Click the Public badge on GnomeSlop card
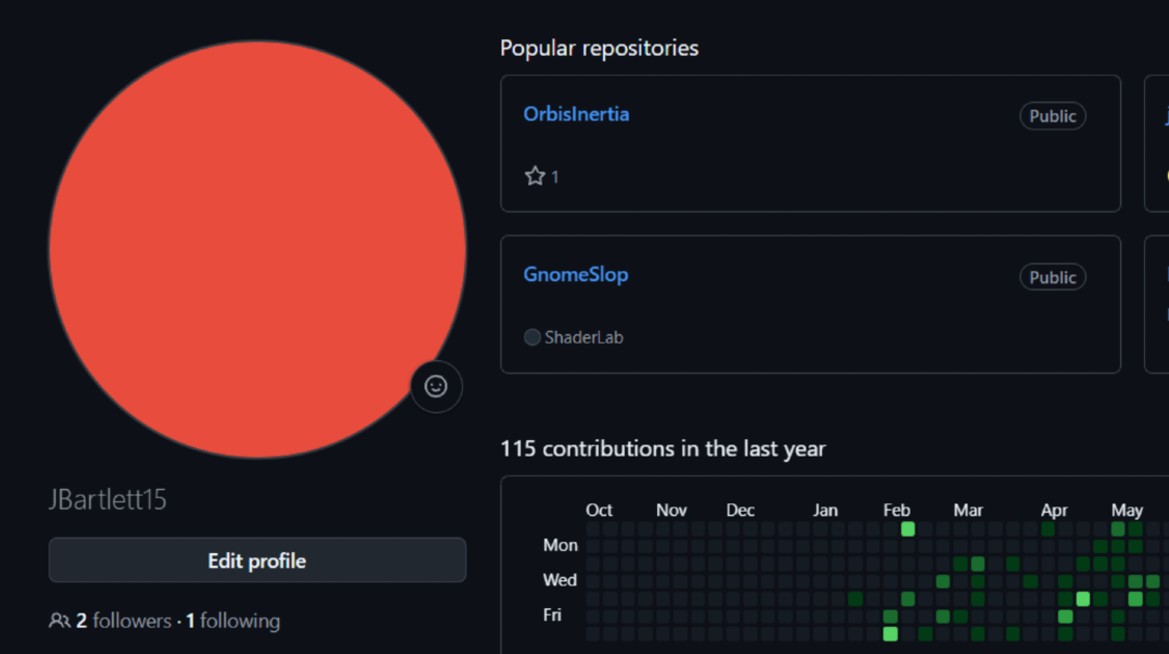This screenshot has width=1169, height=654. pos(1052,277)
